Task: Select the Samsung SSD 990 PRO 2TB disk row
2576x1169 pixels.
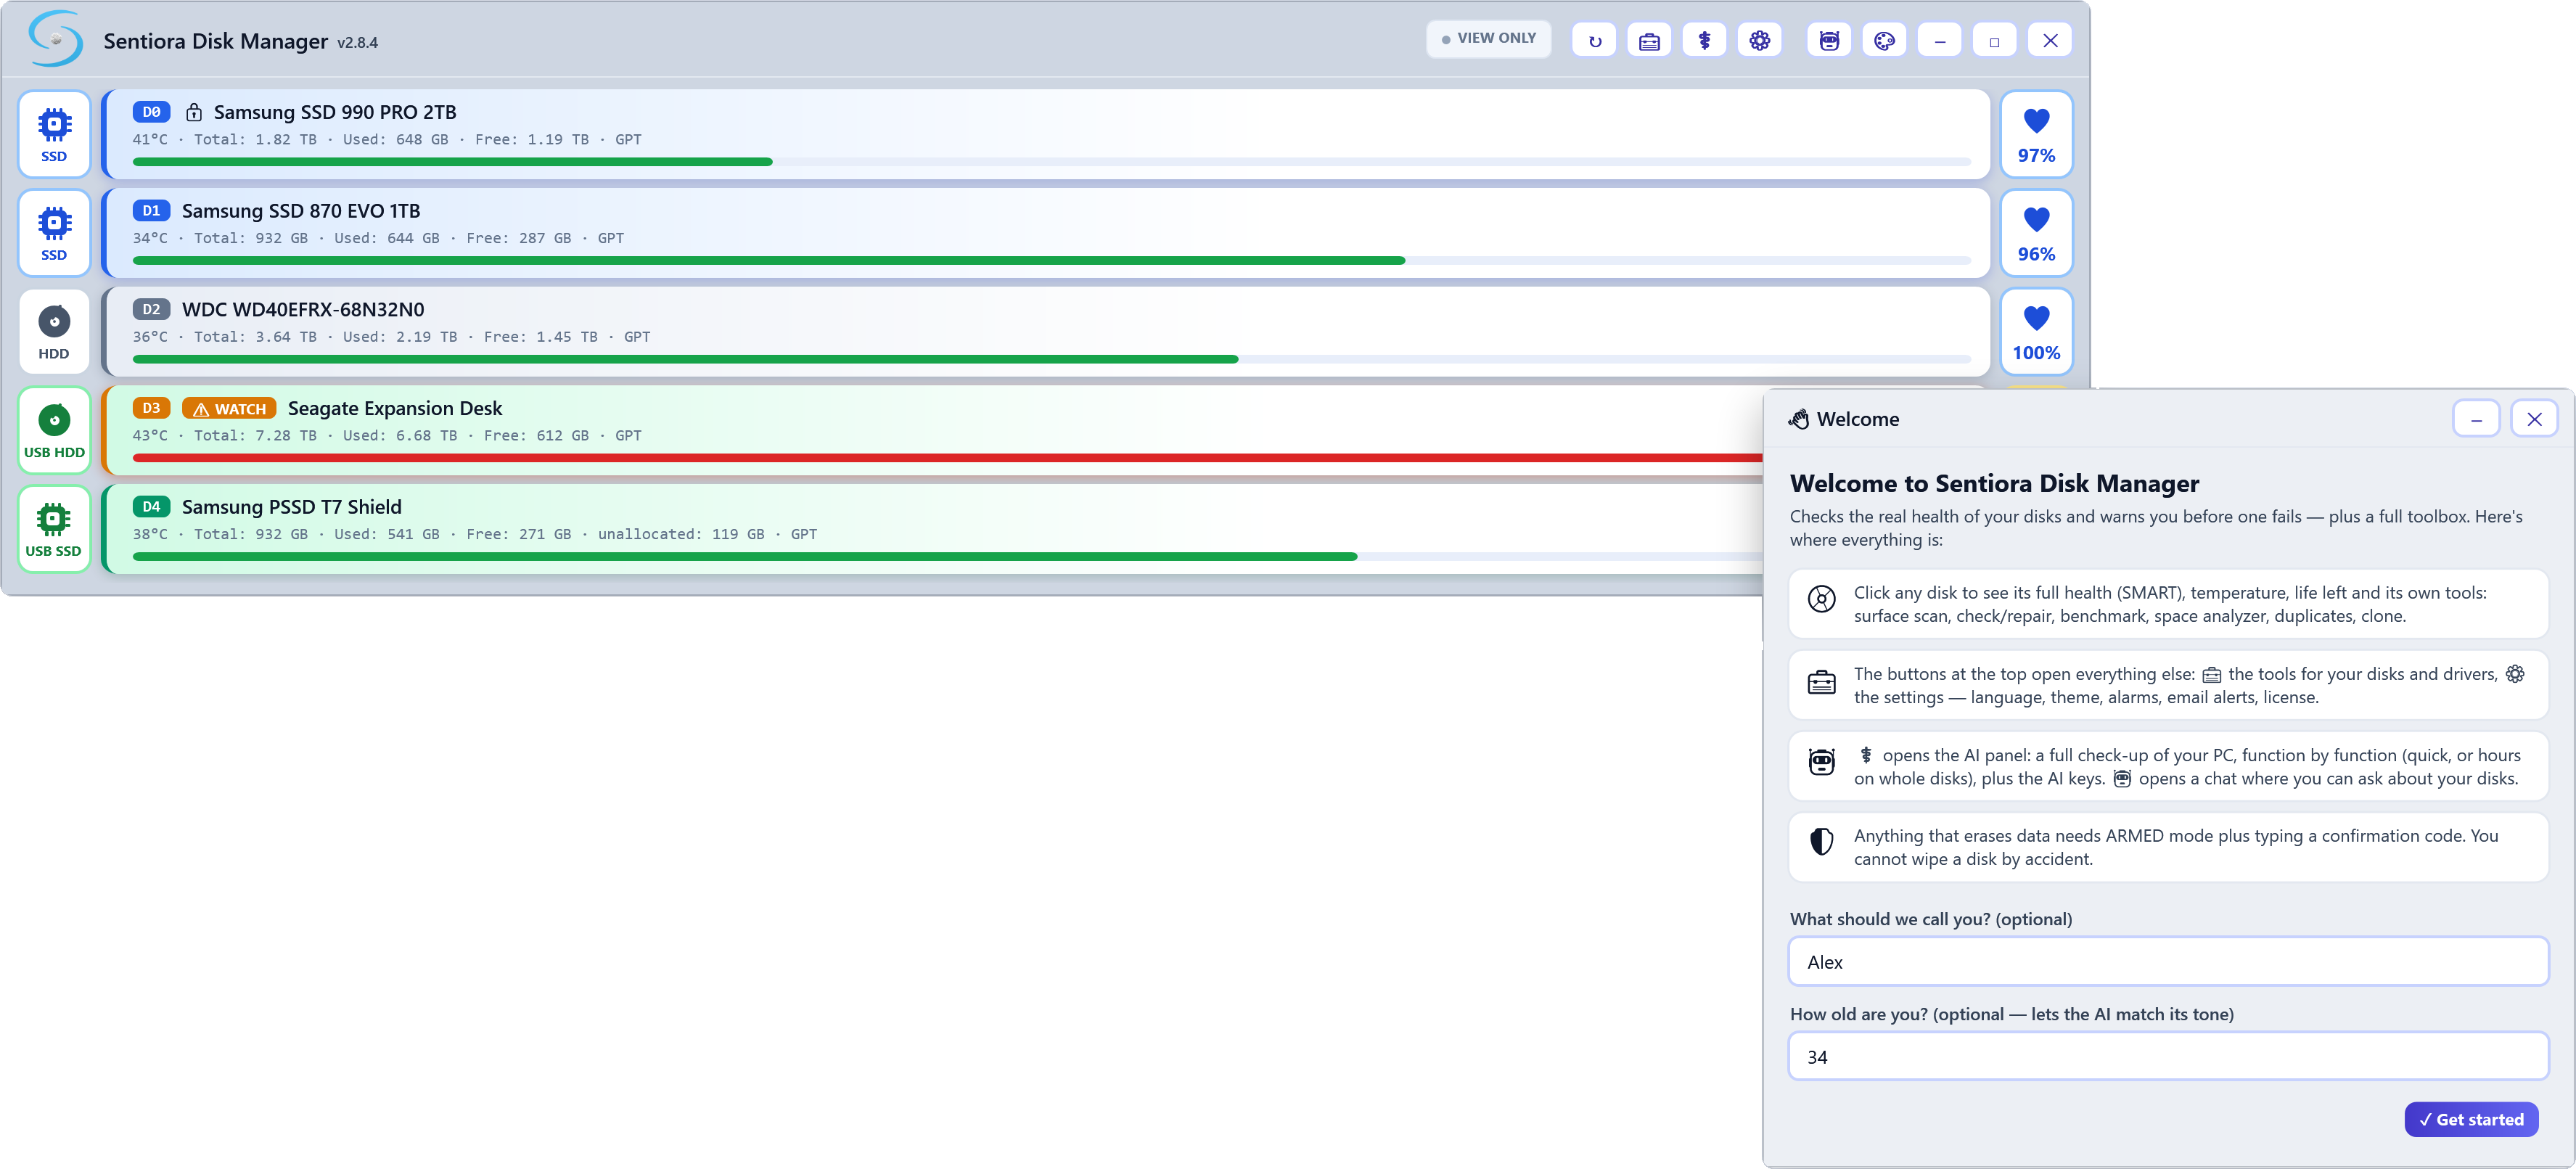Action: click(1045, 134)
